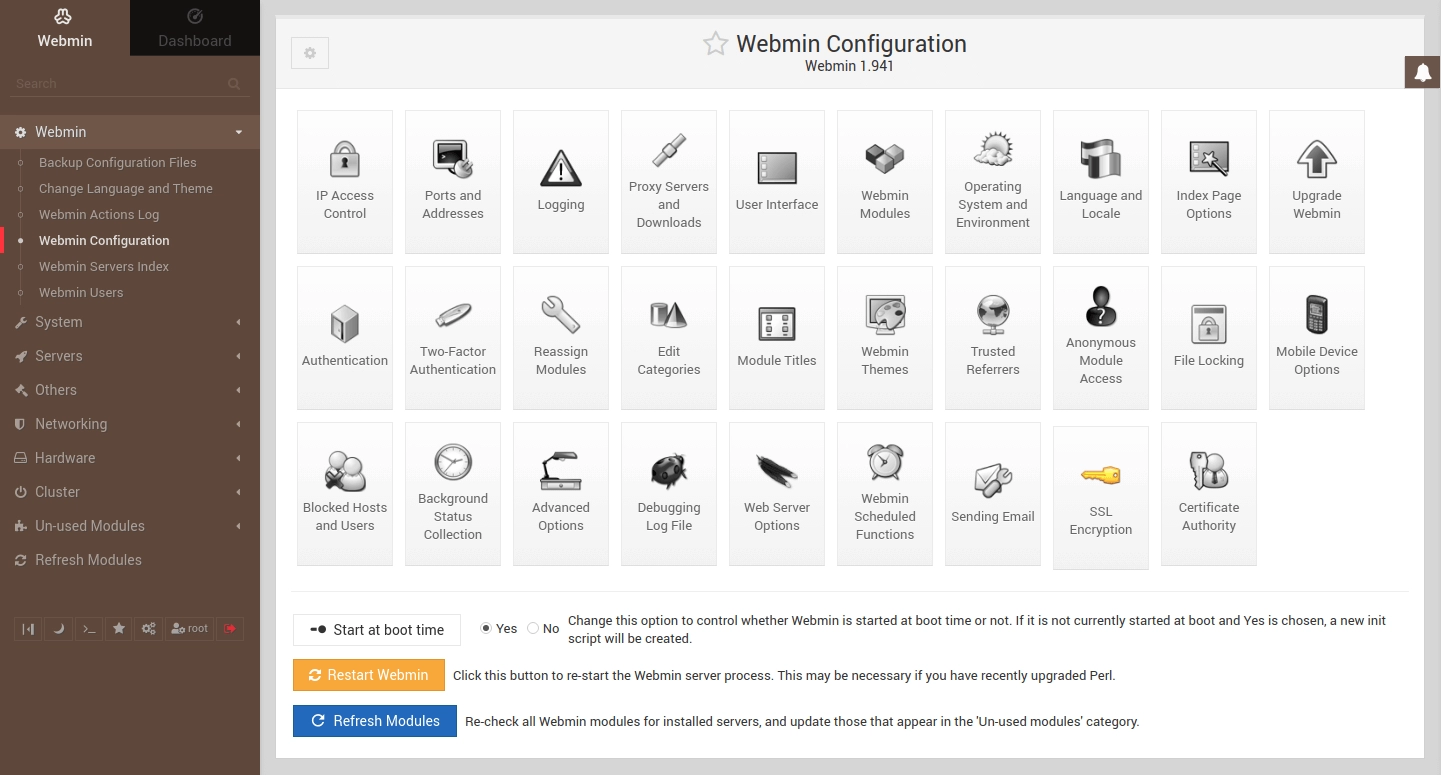This screenshot has width=1441, height=775.
Task: Click the sidebar search field
Action: 120,83
